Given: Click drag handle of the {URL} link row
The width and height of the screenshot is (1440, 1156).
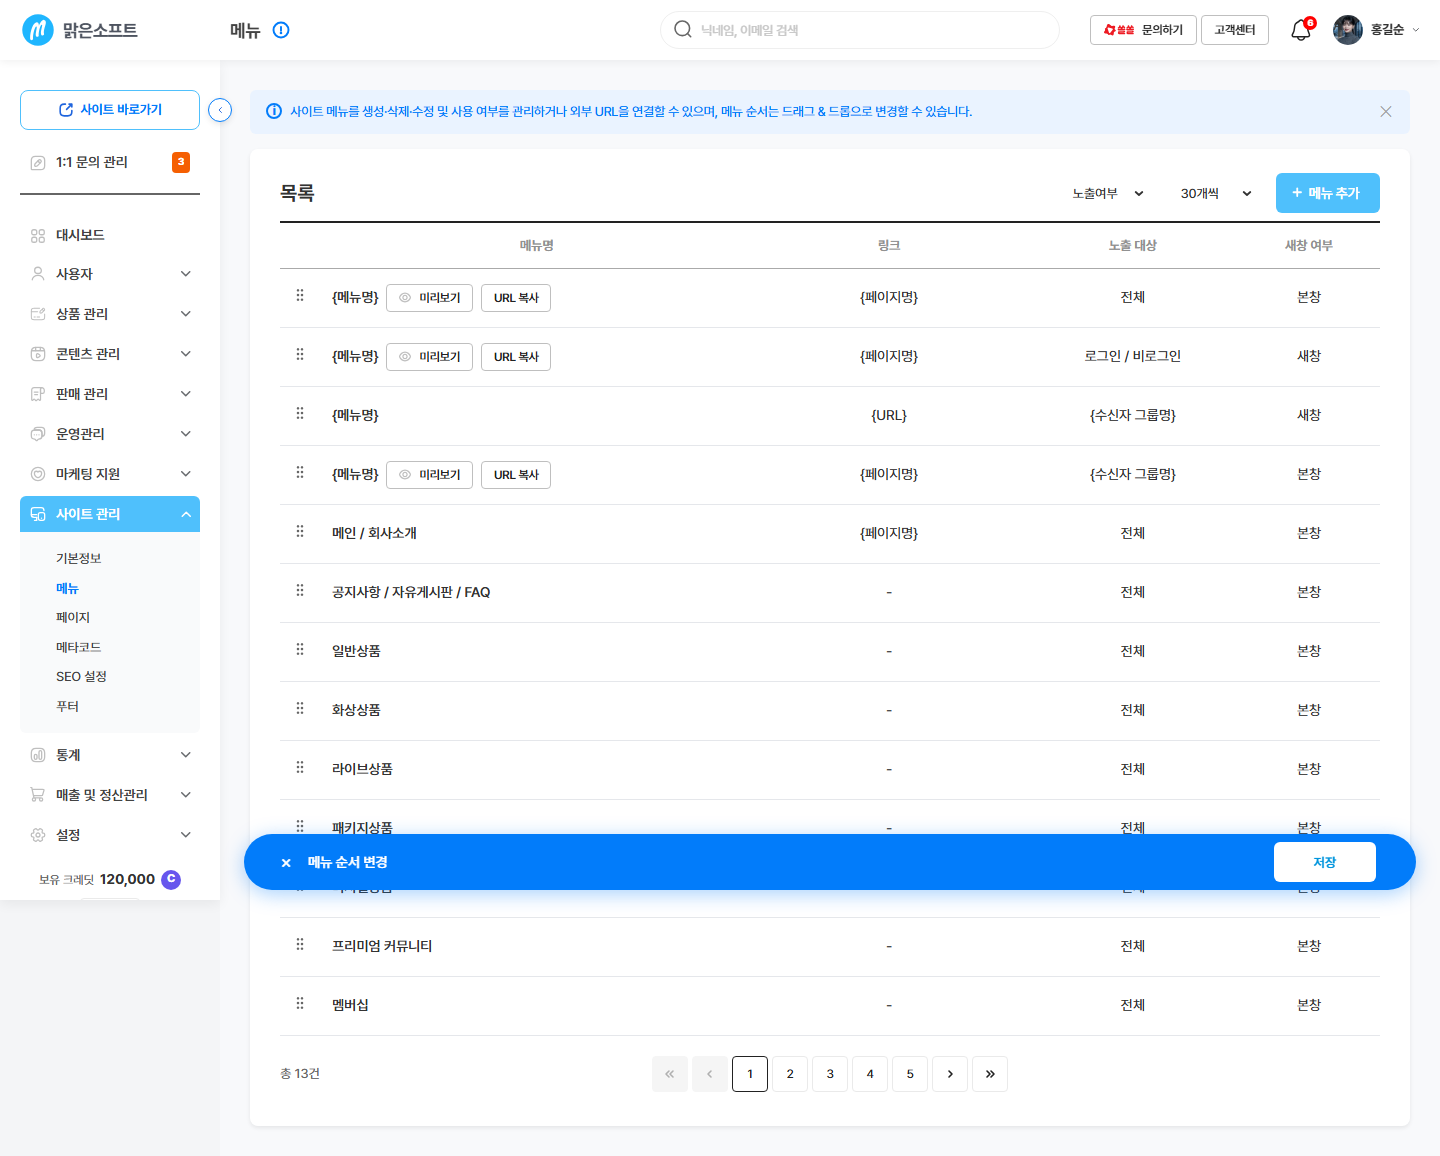Looking at the screenshot, I should click(x=300, y=414).
